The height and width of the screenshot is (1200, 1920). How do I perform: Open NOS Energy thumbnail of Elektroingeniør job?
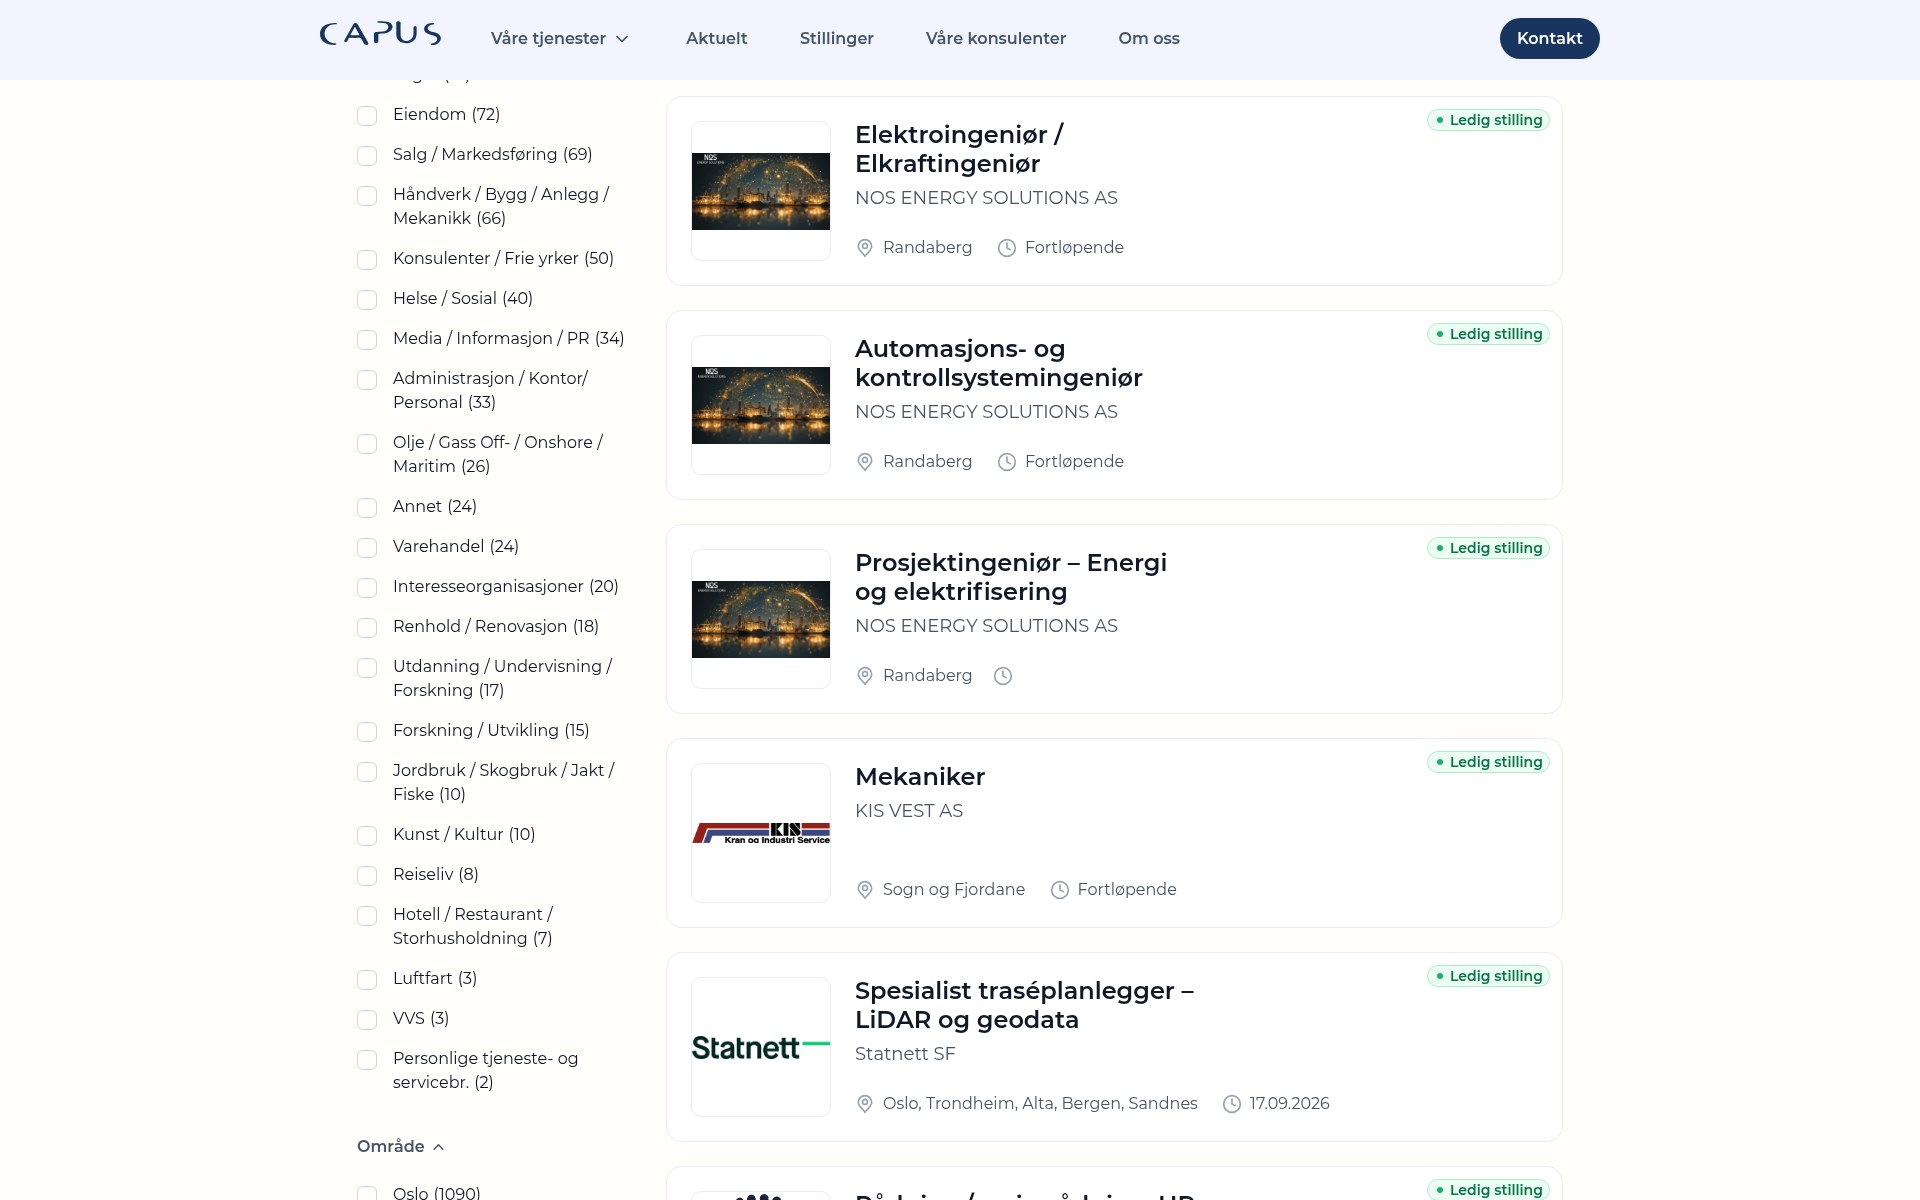(x=761, y=191)
